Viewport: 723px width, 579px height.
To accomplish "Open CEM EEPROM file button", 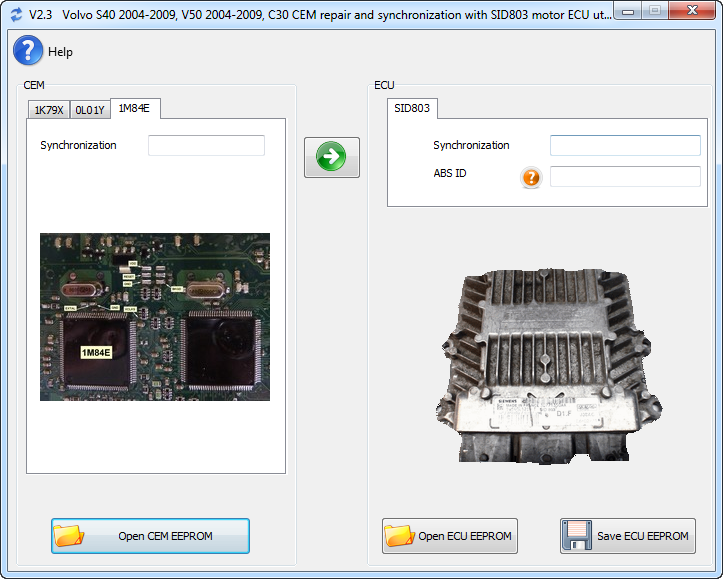I will coord(150,536).
